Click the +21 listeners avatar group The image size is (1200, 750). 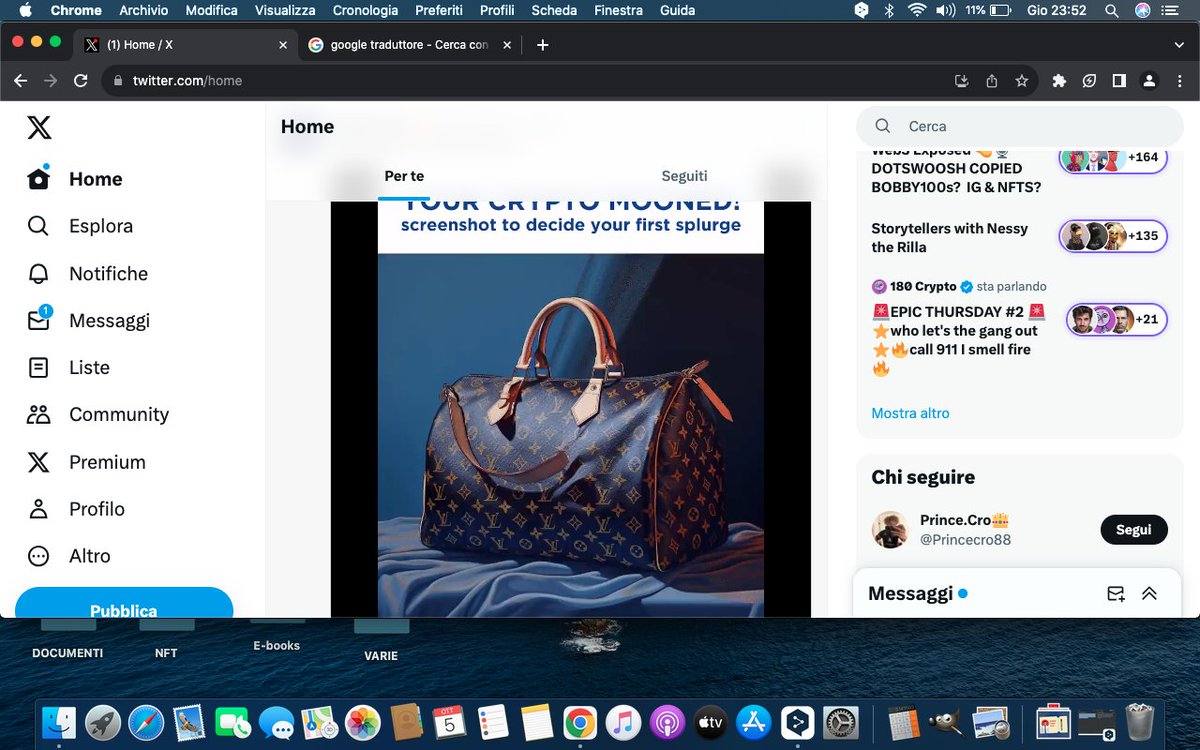coord(1116,320)
